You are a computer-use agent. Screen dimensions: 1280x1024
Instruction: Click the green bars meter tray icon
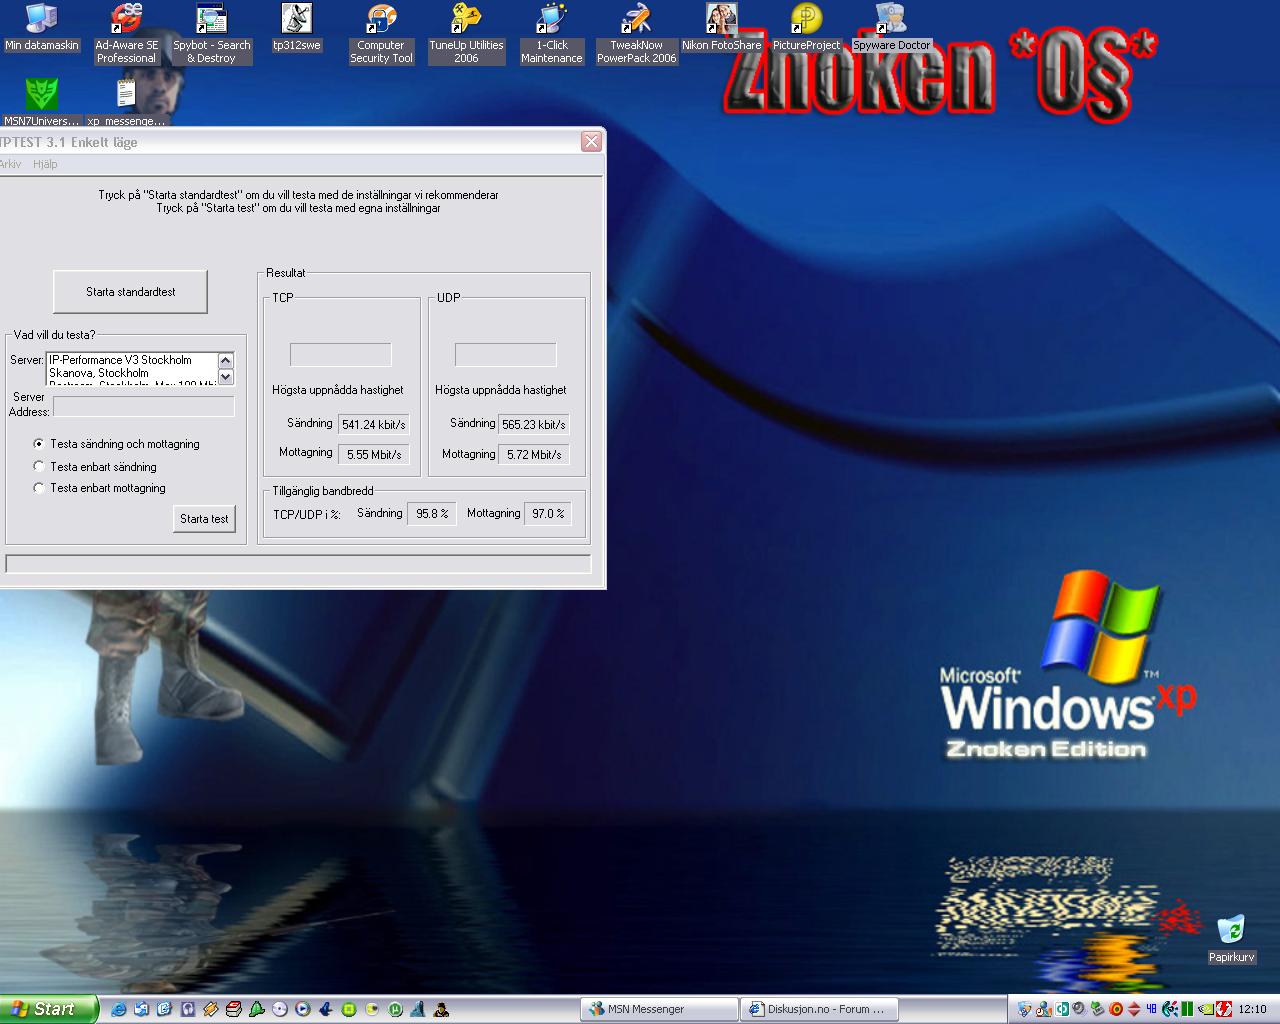1187,1009
